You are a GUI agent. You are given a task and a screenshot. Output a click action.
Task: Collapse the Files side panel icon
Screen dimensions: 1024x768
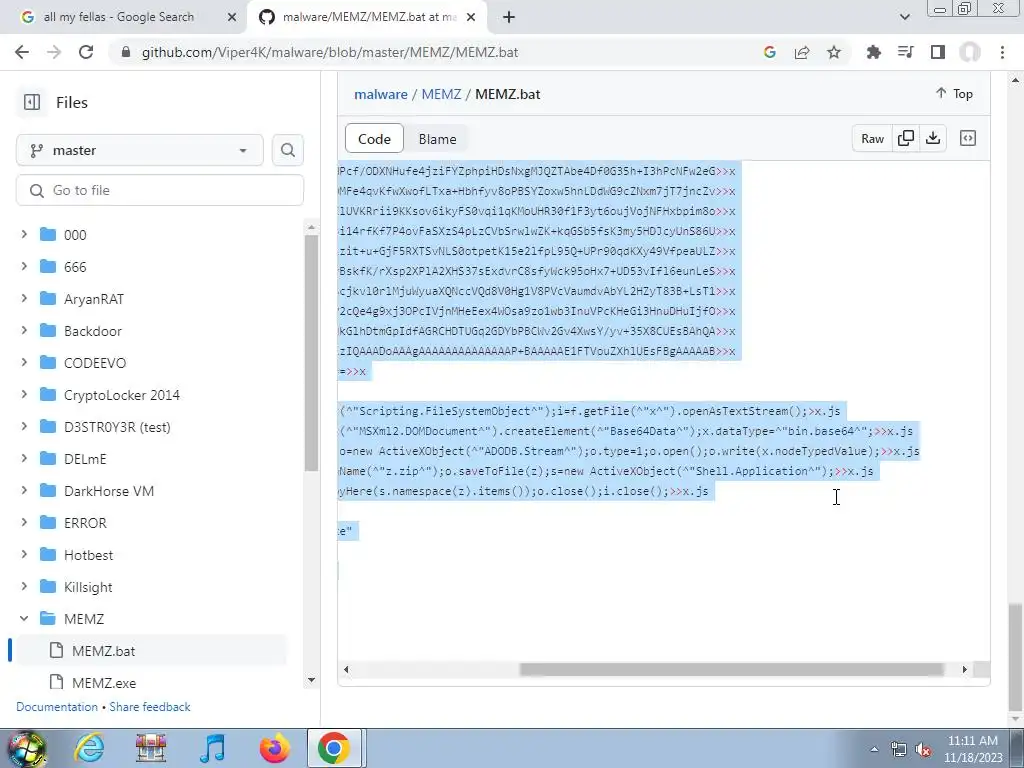tap(31, 103)
